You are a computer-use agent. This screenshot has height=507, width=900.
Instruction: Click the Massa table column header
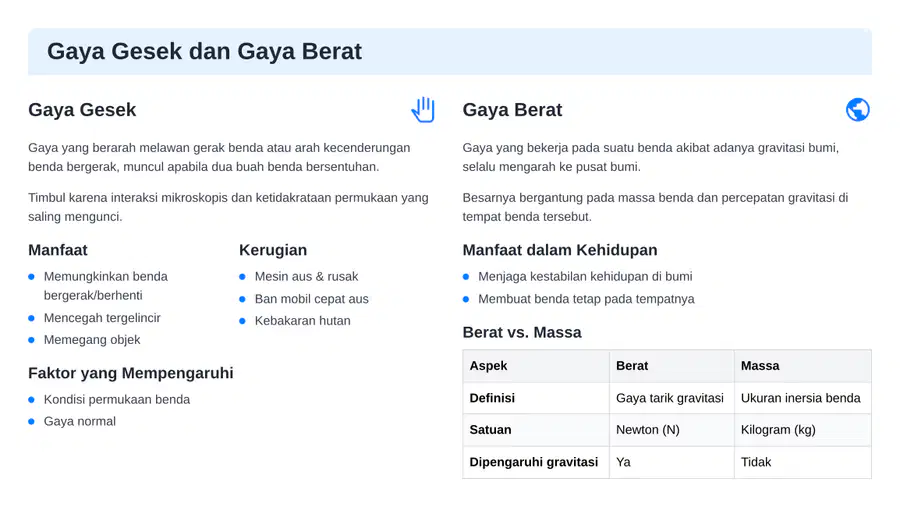click(802, 366)
